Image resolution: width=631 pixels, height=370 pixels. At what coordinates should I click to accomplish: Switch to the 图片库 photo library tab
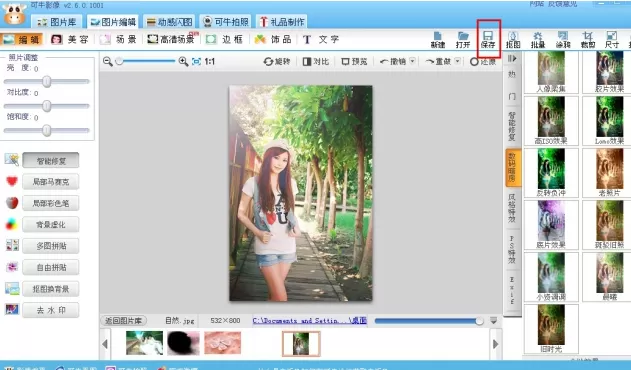point(57,22)
